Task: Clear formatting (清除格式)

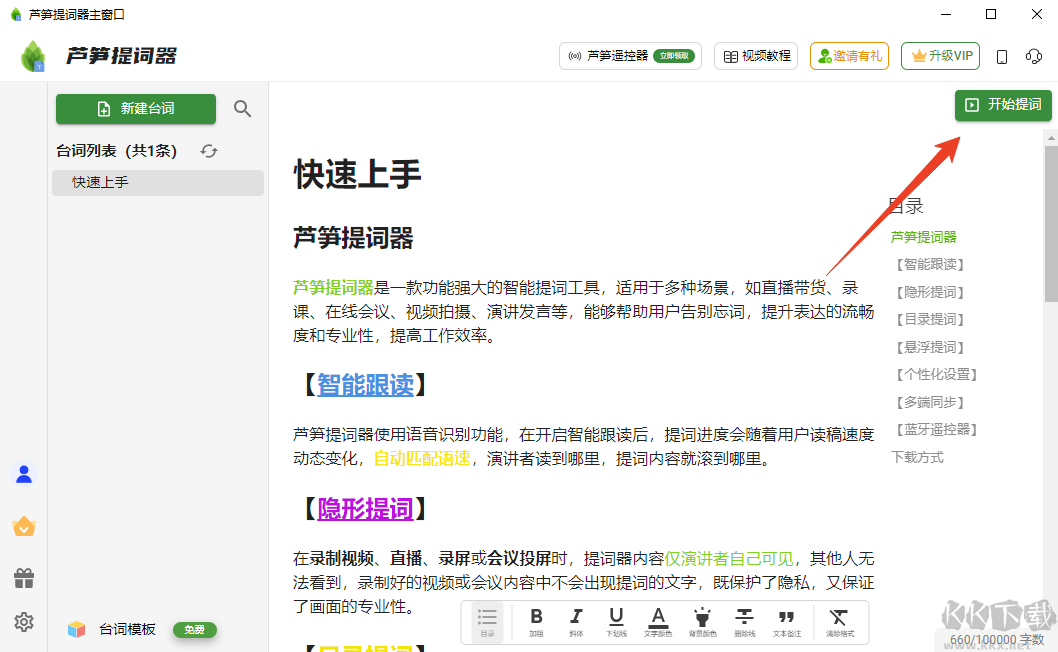Action: 839,622
